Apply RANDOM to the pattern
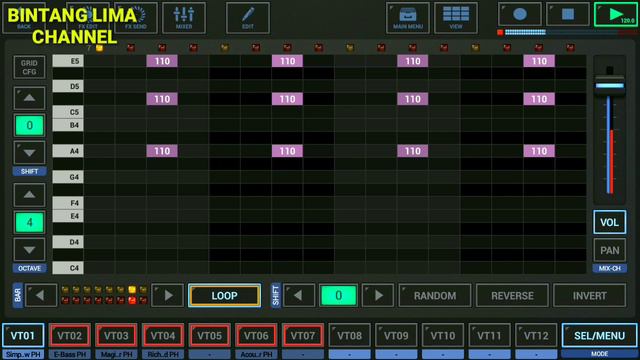640x360 pixels. click(x=435, y=296)
